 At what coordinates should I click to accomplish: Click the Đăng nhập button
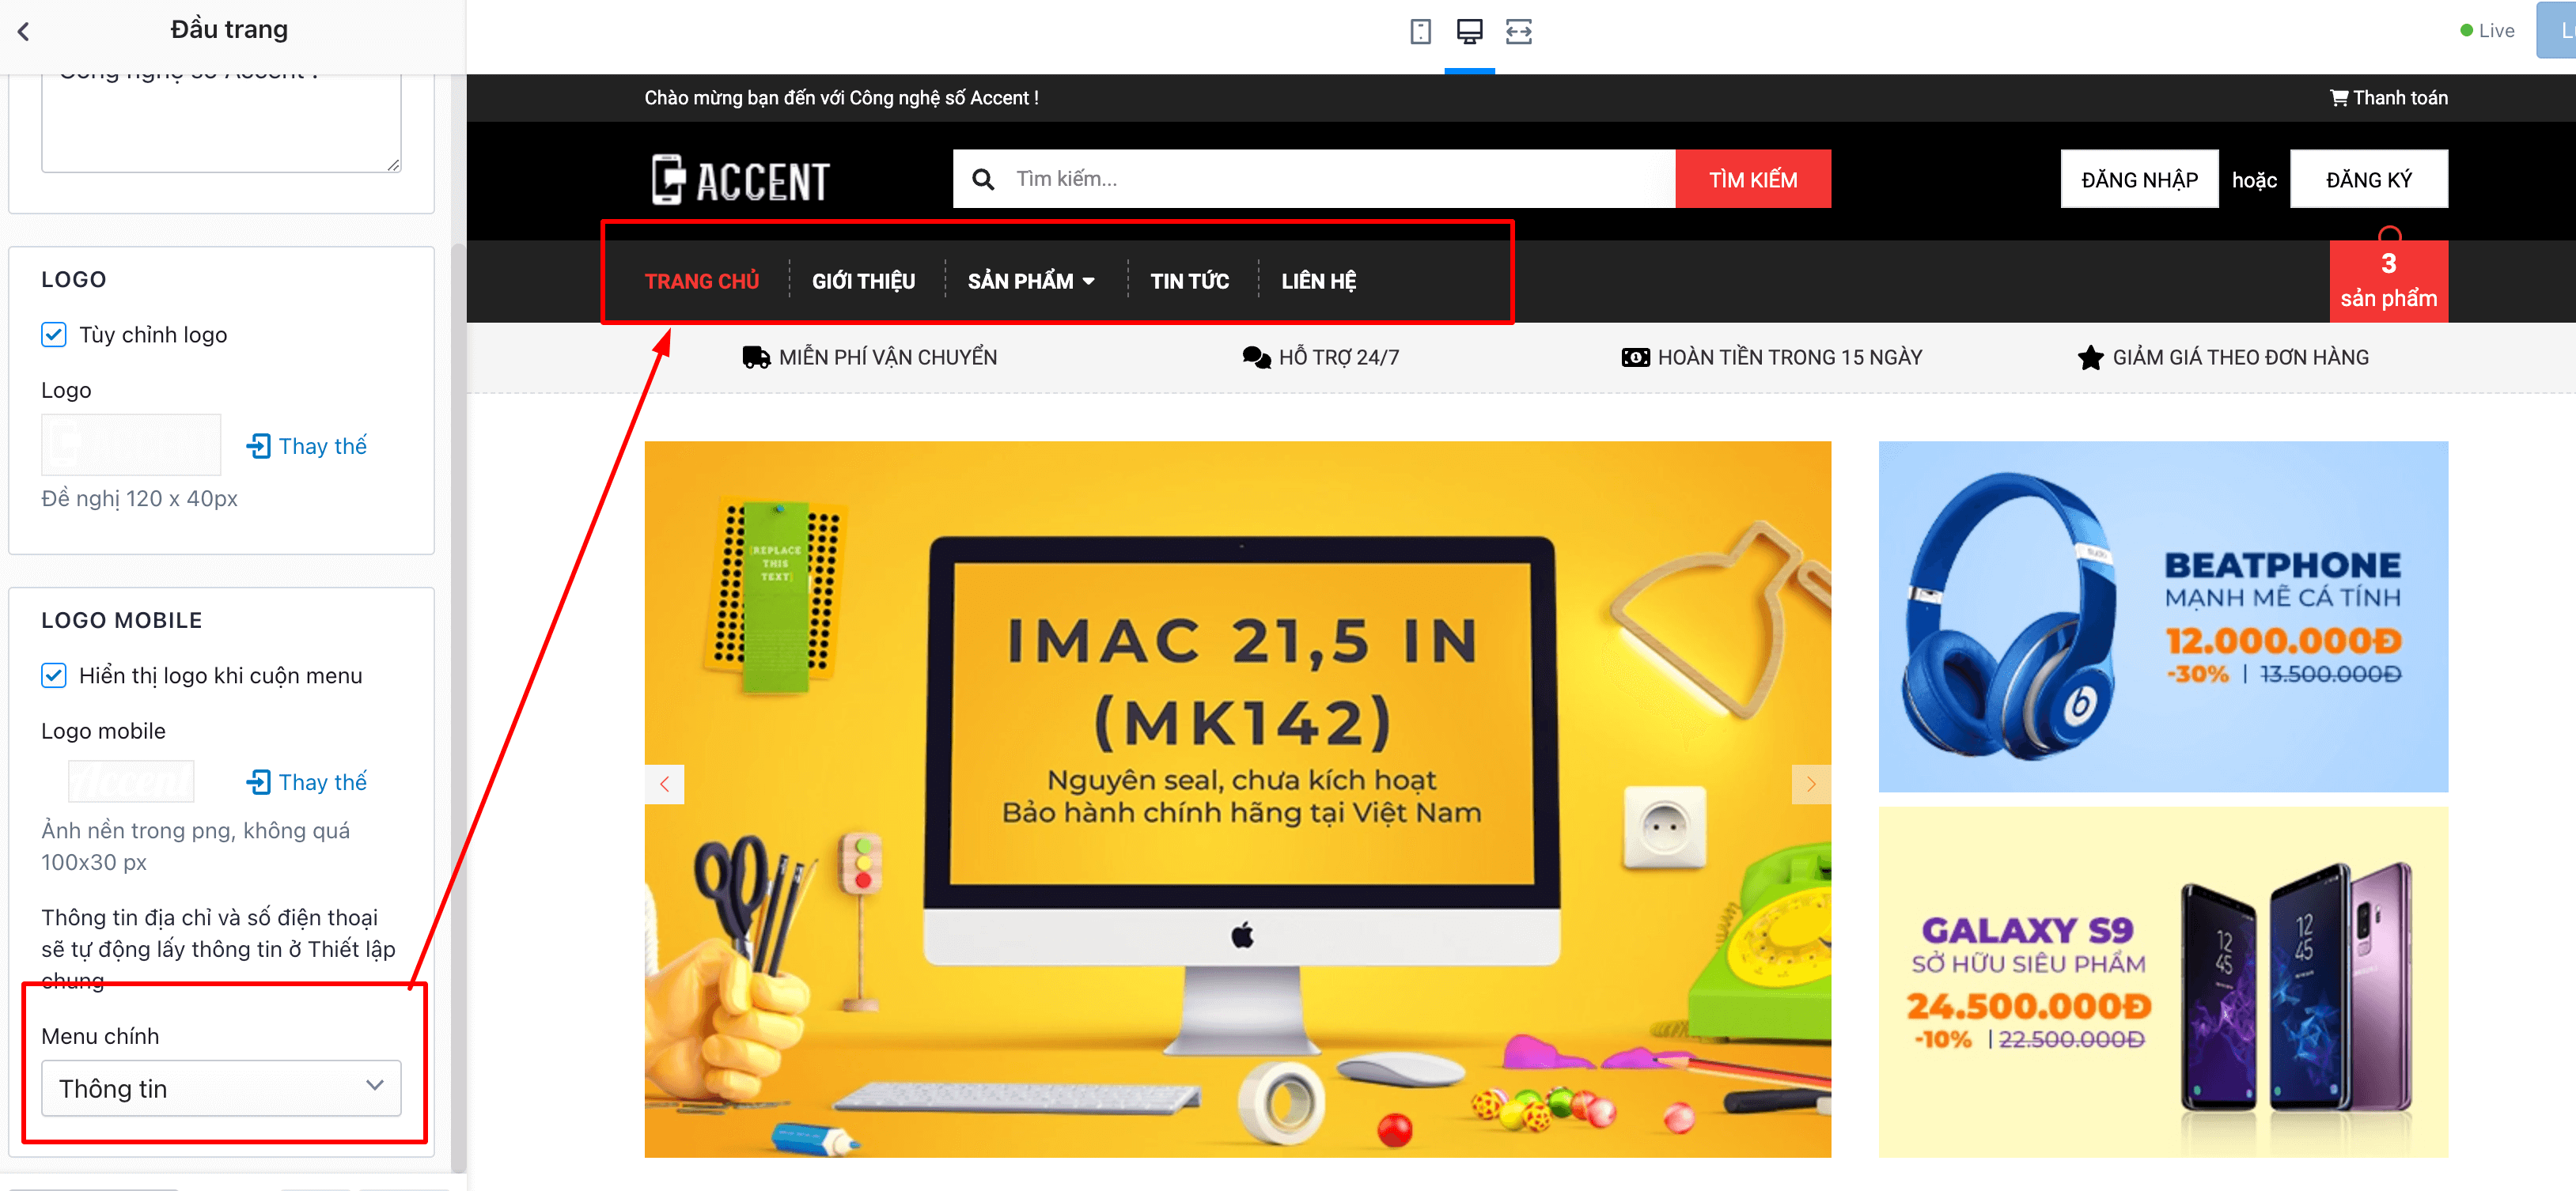click(x=2139, y=179)
